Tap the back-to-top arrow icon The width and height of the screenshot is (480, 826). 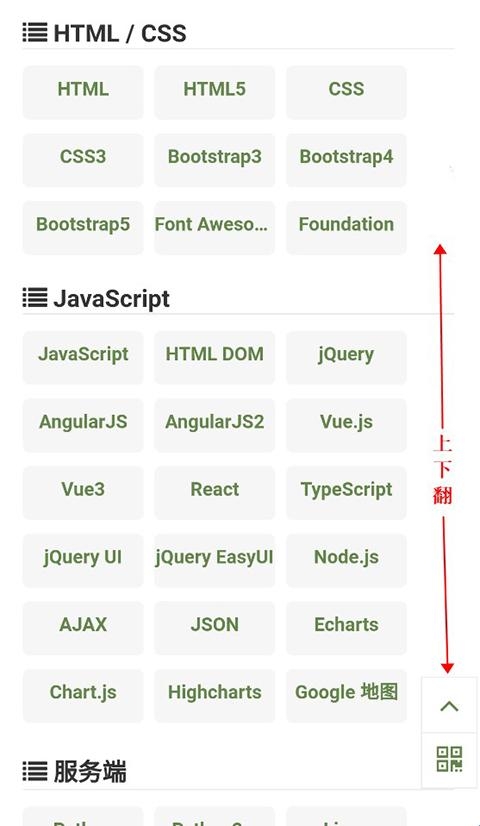449,706
